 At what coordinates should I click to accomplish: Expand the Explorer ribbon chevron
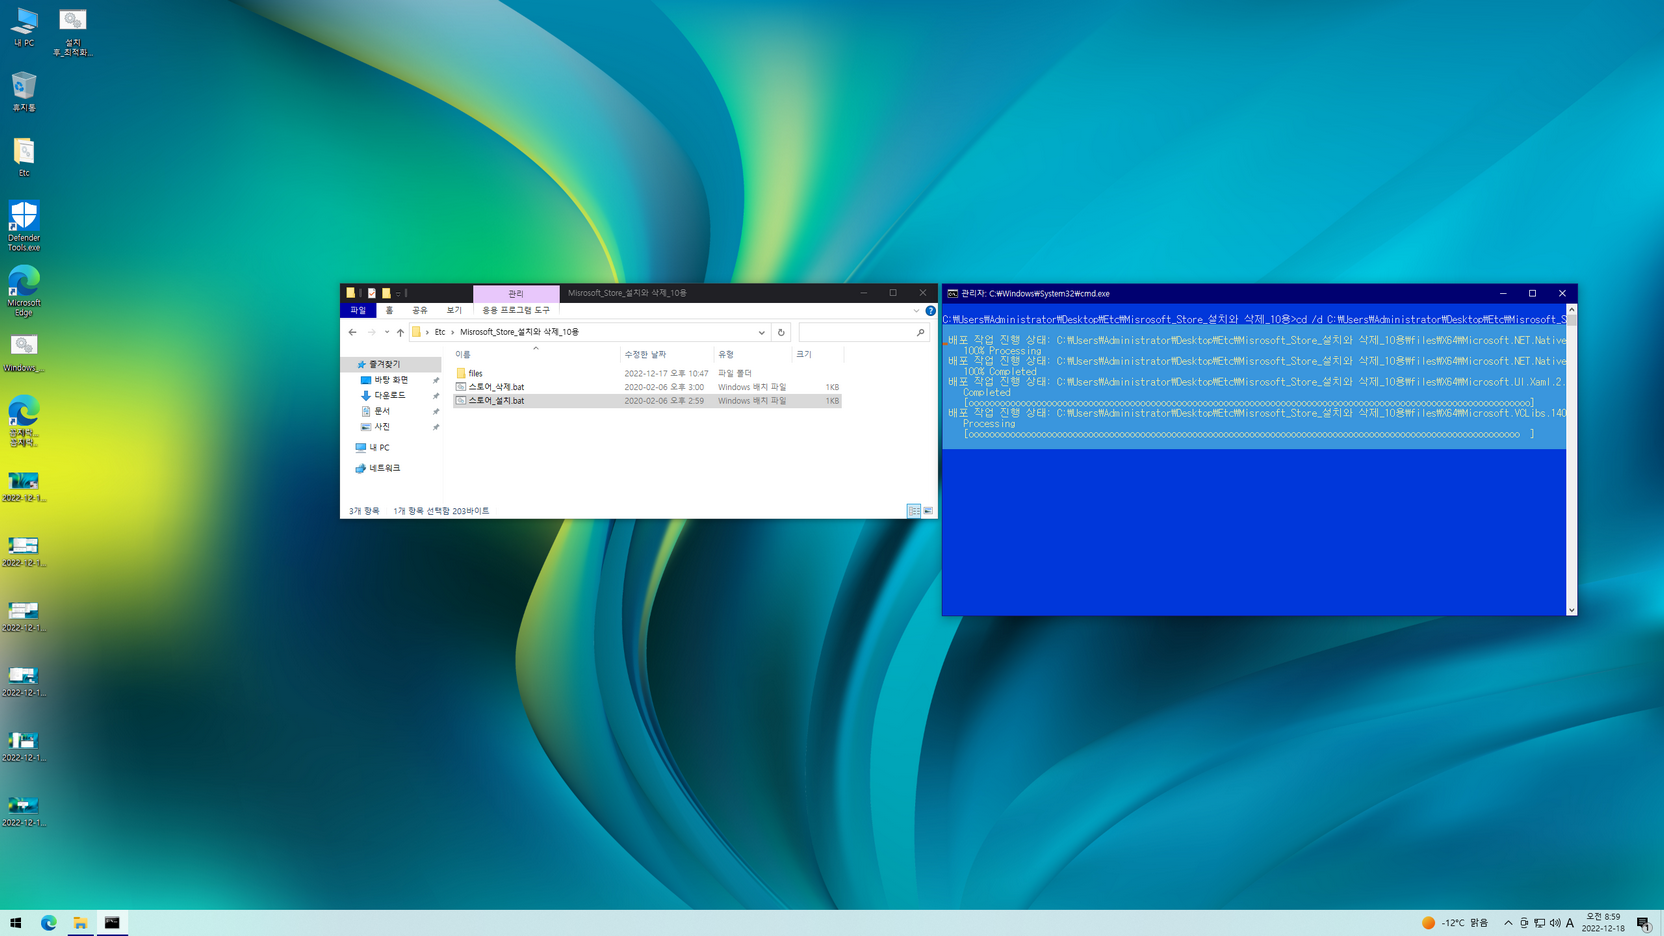click(x=916, y=311)
